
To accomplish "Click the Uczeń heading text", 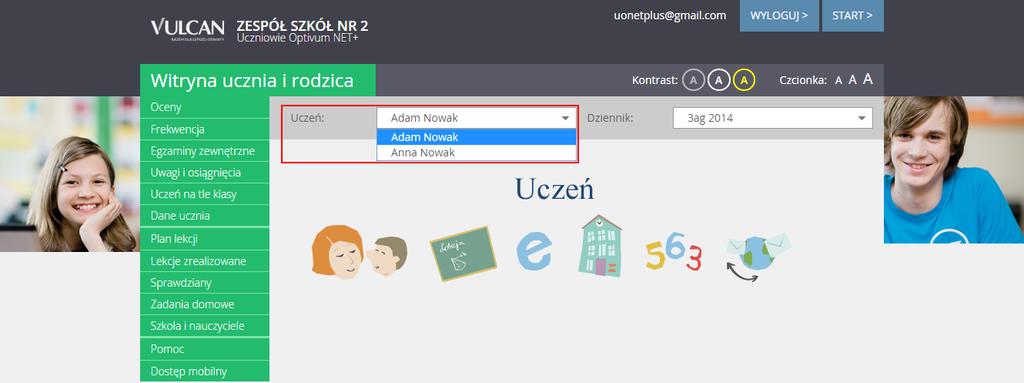I will pos(554,189).
